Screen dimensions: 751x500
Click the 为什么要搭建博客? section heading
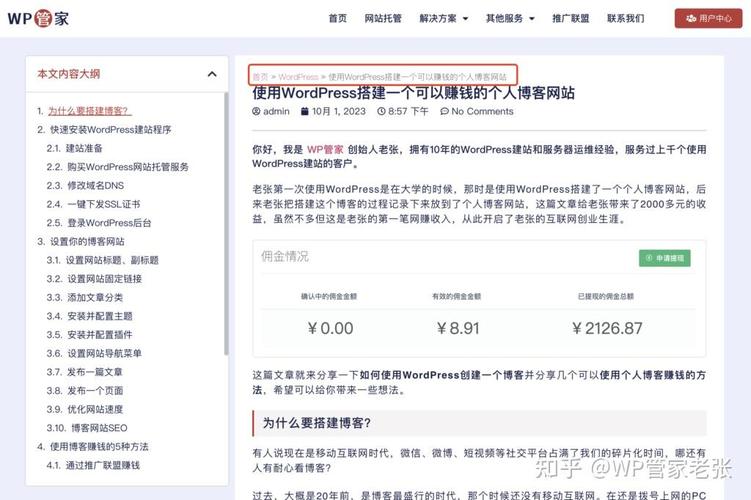tap(316, 423)
